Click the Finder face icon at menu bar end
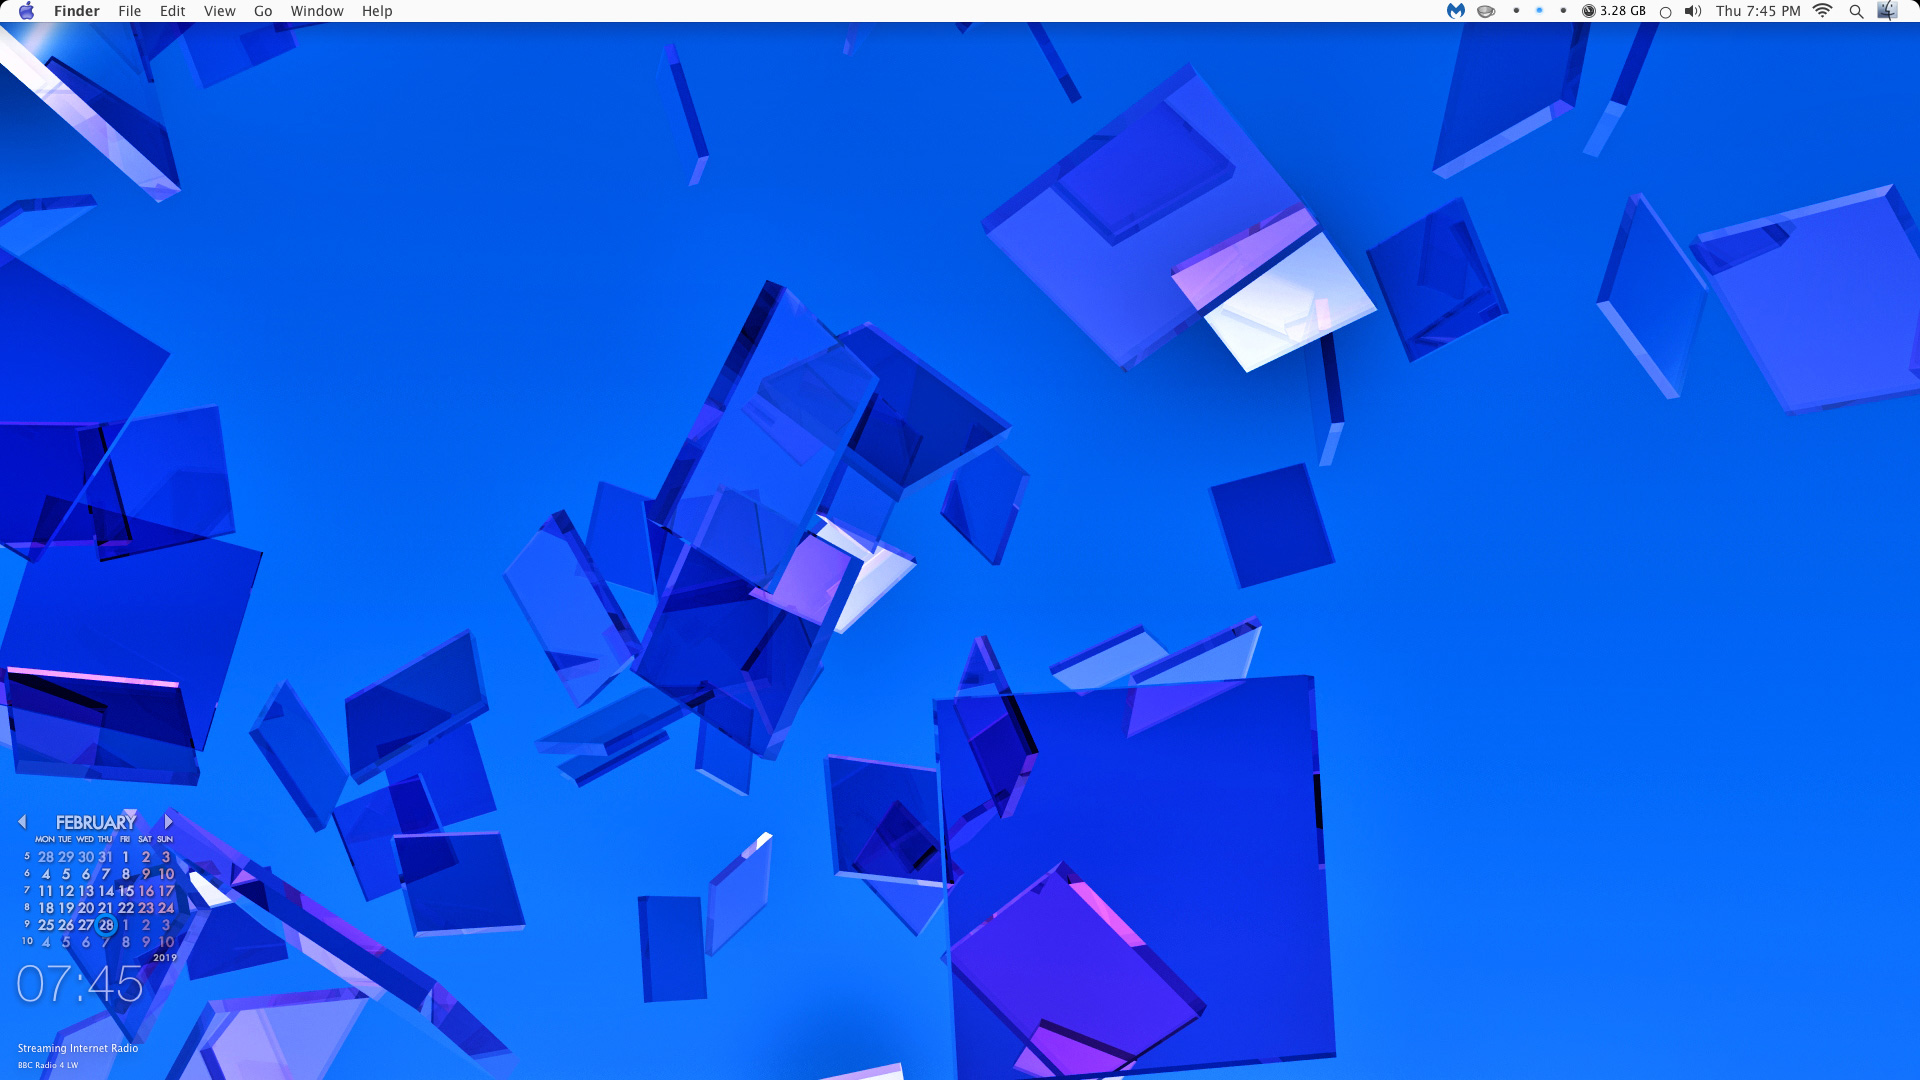 click(1887, 11)
